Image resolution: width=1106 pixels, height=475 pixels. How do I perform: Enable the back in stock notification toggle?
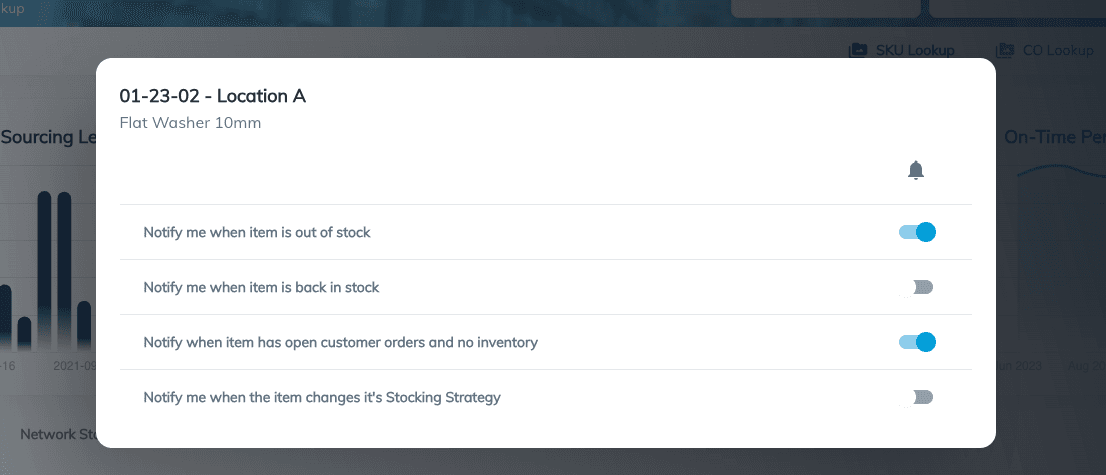(917, 287)
